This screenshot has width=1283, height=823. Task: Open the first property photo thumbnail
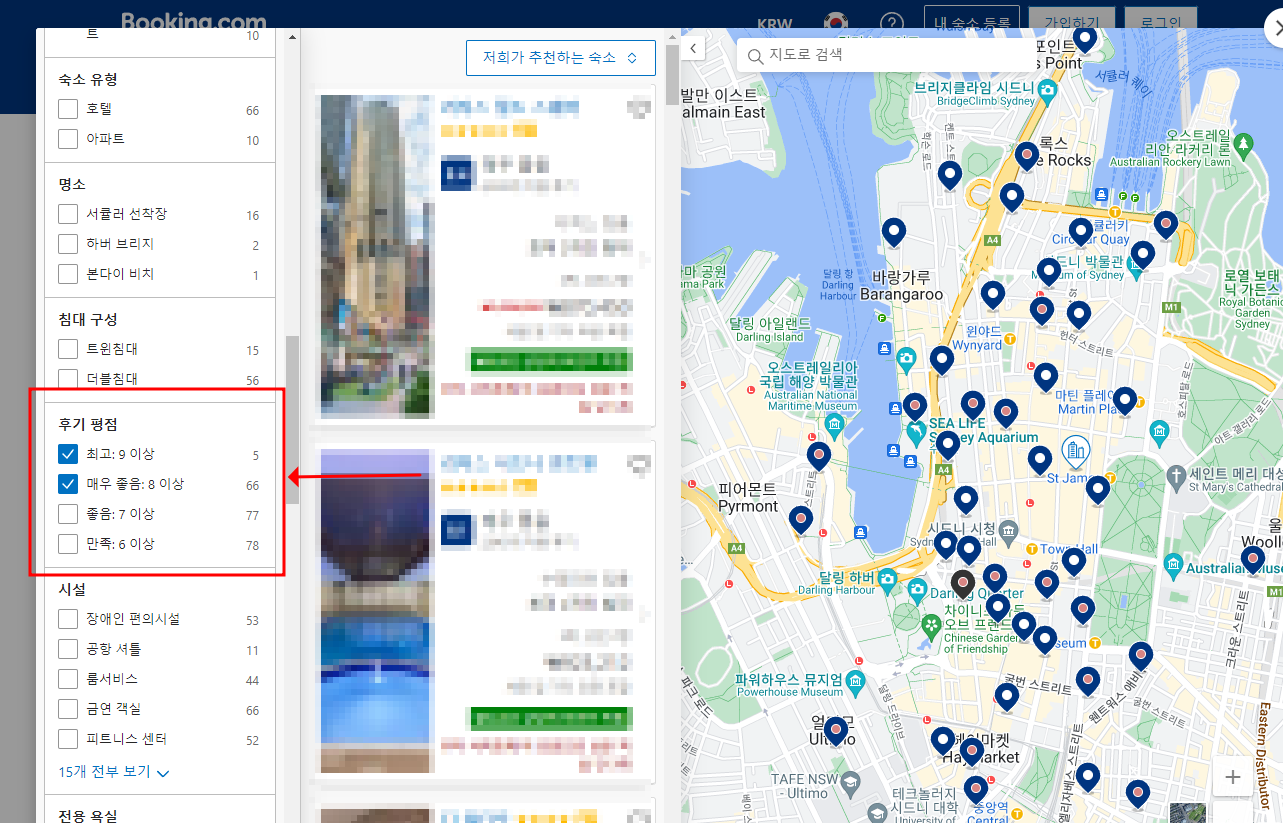click(375, 256)
